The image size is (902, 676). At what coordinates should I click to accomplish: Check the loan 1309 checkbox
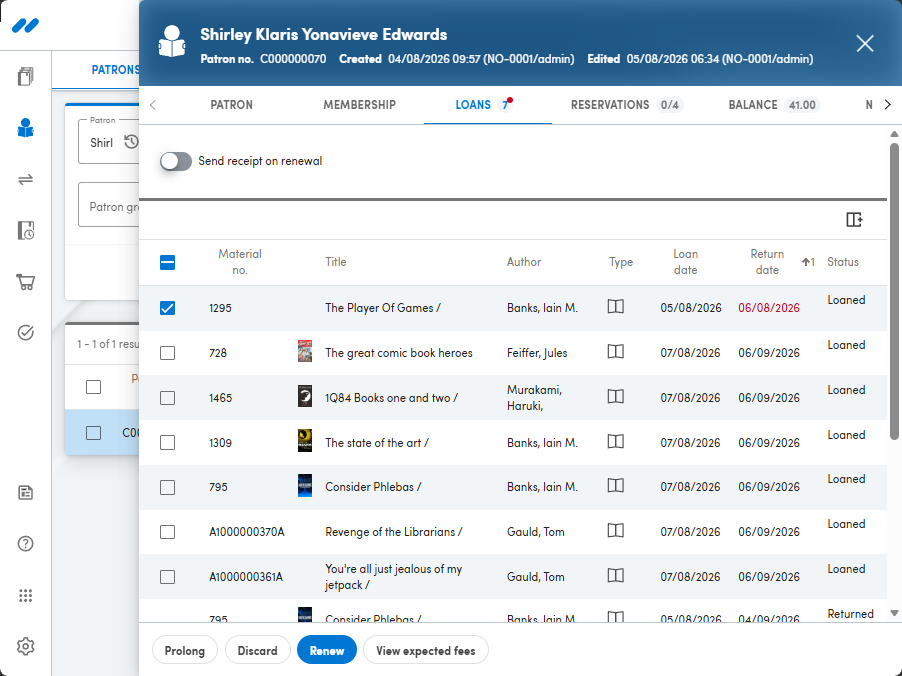[167, 442]
